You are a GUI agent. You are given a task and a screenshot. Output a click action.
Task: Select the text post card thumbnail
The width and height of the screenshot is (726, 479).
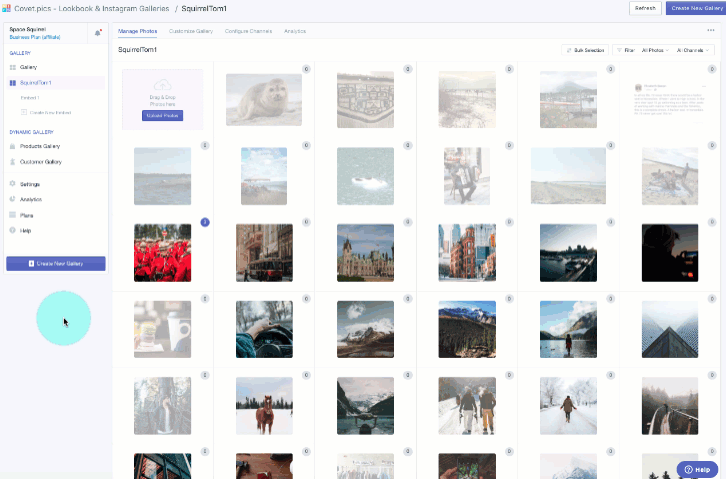[670, 100]
